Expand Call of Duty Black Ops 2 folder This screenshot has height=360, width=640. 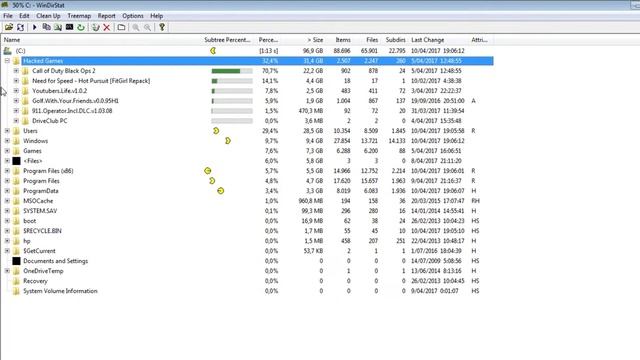pos(16,71)
